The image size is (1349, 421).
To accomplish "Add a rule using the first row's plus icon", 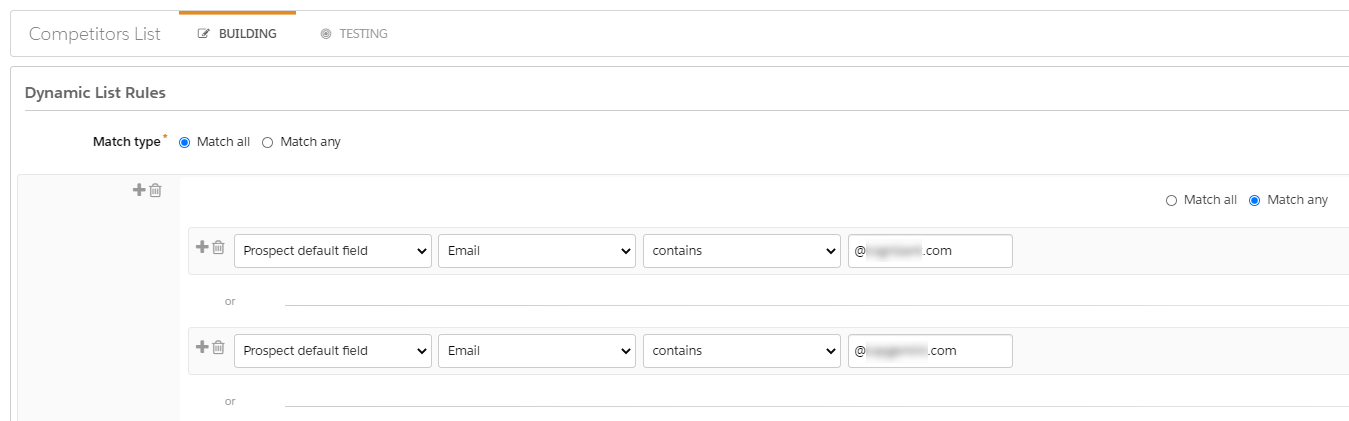I will [x=202, y=247].
